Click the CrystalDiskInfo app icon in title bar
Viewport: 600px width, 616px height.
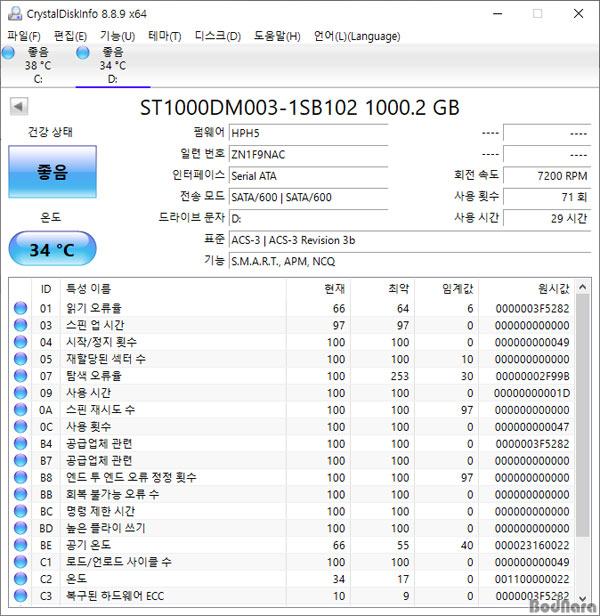pyautogui.click(x=15, y=14)
